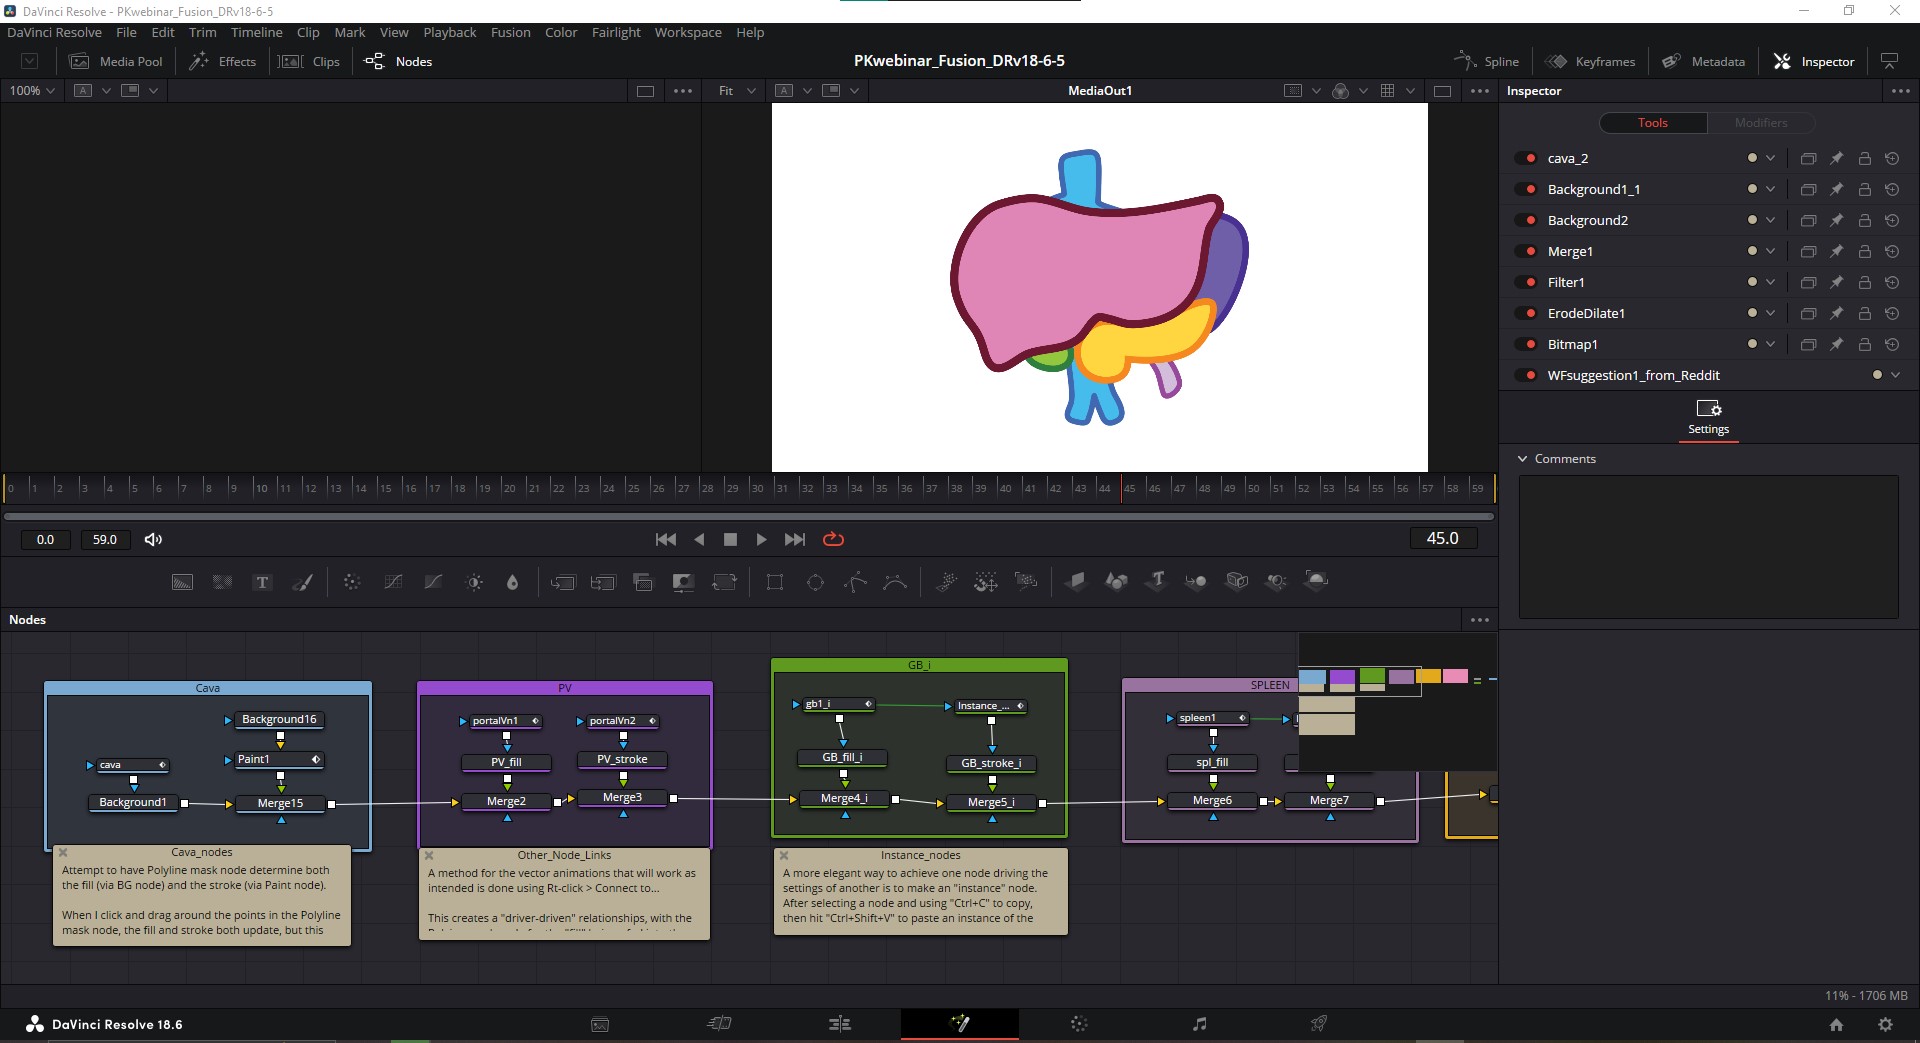The width and height of the screenshot is (1920, 1043).
Task: Add a Rectangle mask from the toolbar
Action: (x=775, y=582)
